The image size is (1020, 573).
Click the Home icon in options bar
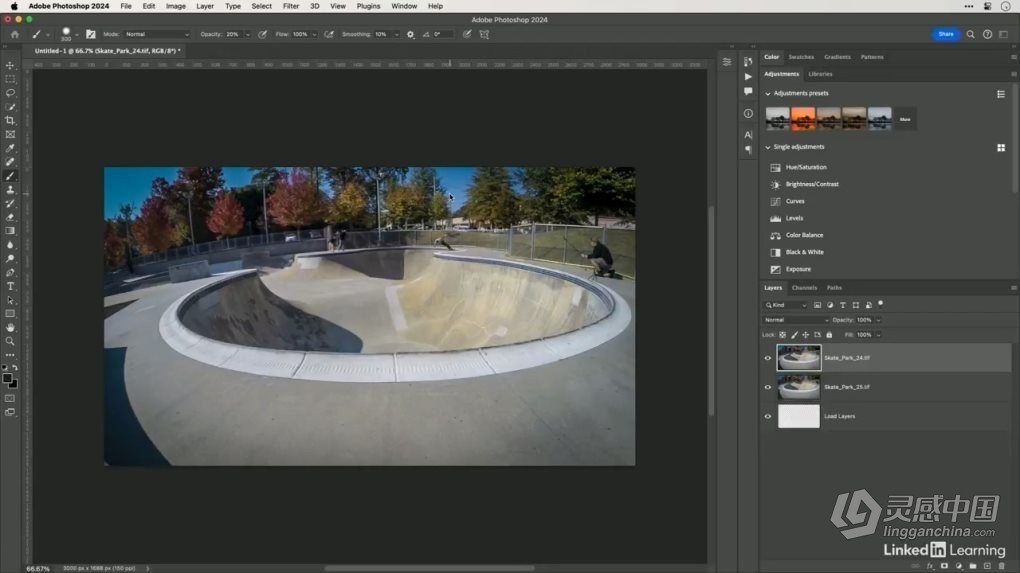click(x=15, y=34)
